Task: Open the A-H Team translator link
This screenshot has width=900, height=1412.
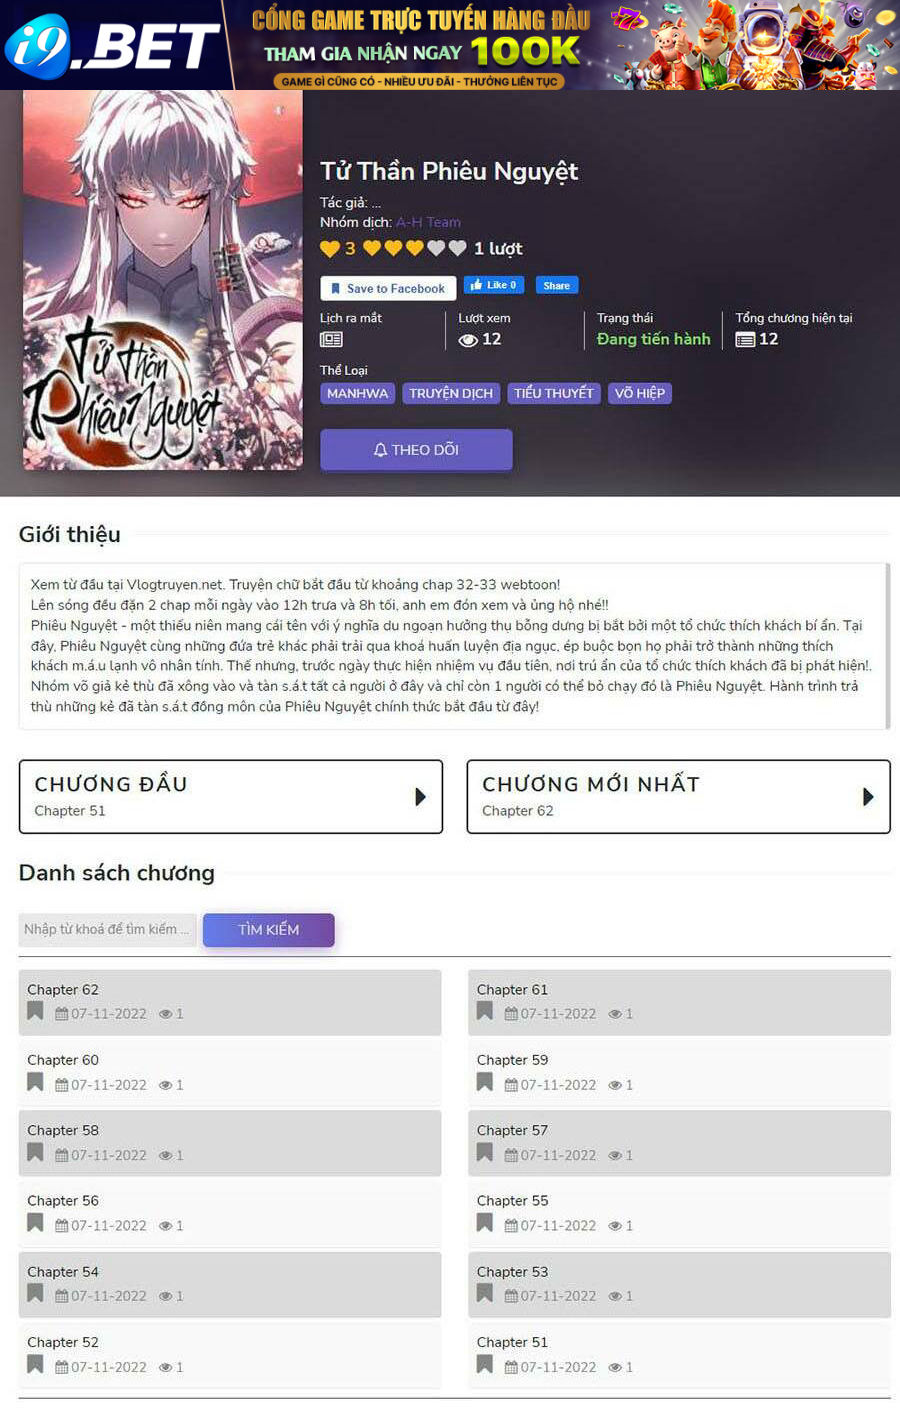Action: pyautogui.click(x=428, y=222)
